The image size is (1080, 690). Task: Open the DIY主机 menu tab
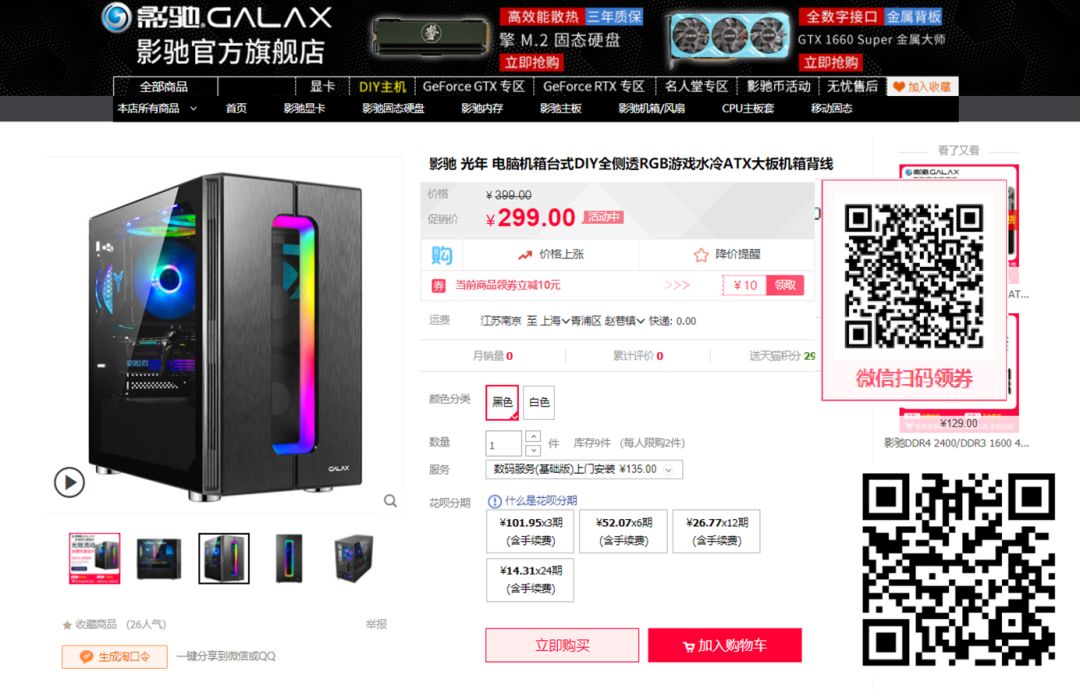click(382, 87)
